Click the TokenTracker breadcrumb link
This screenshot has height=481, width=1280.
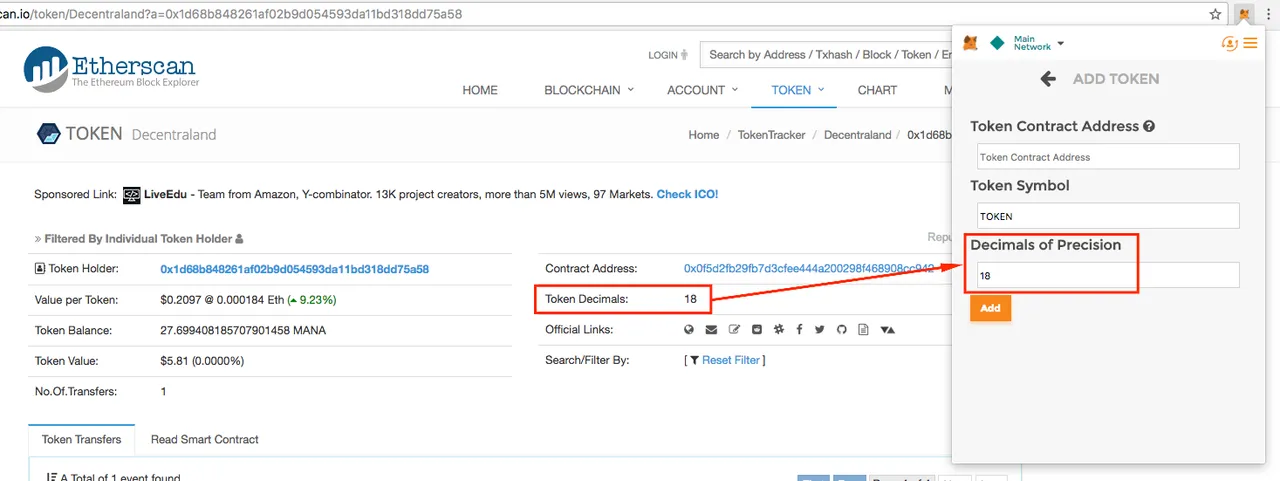click(771, 135)
